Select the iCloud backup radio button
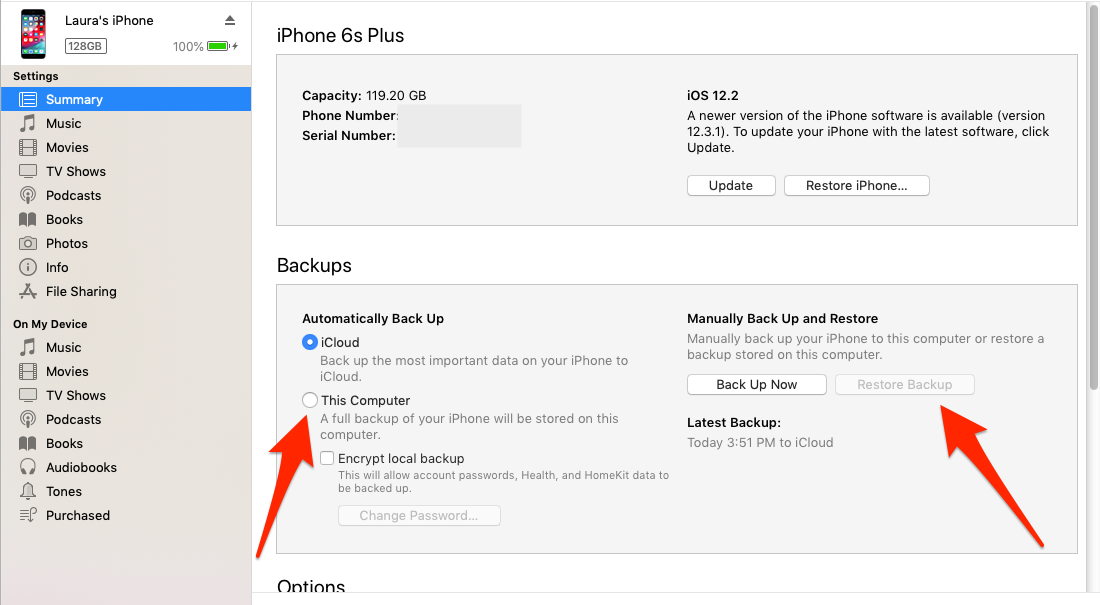 tap(310, 342)
